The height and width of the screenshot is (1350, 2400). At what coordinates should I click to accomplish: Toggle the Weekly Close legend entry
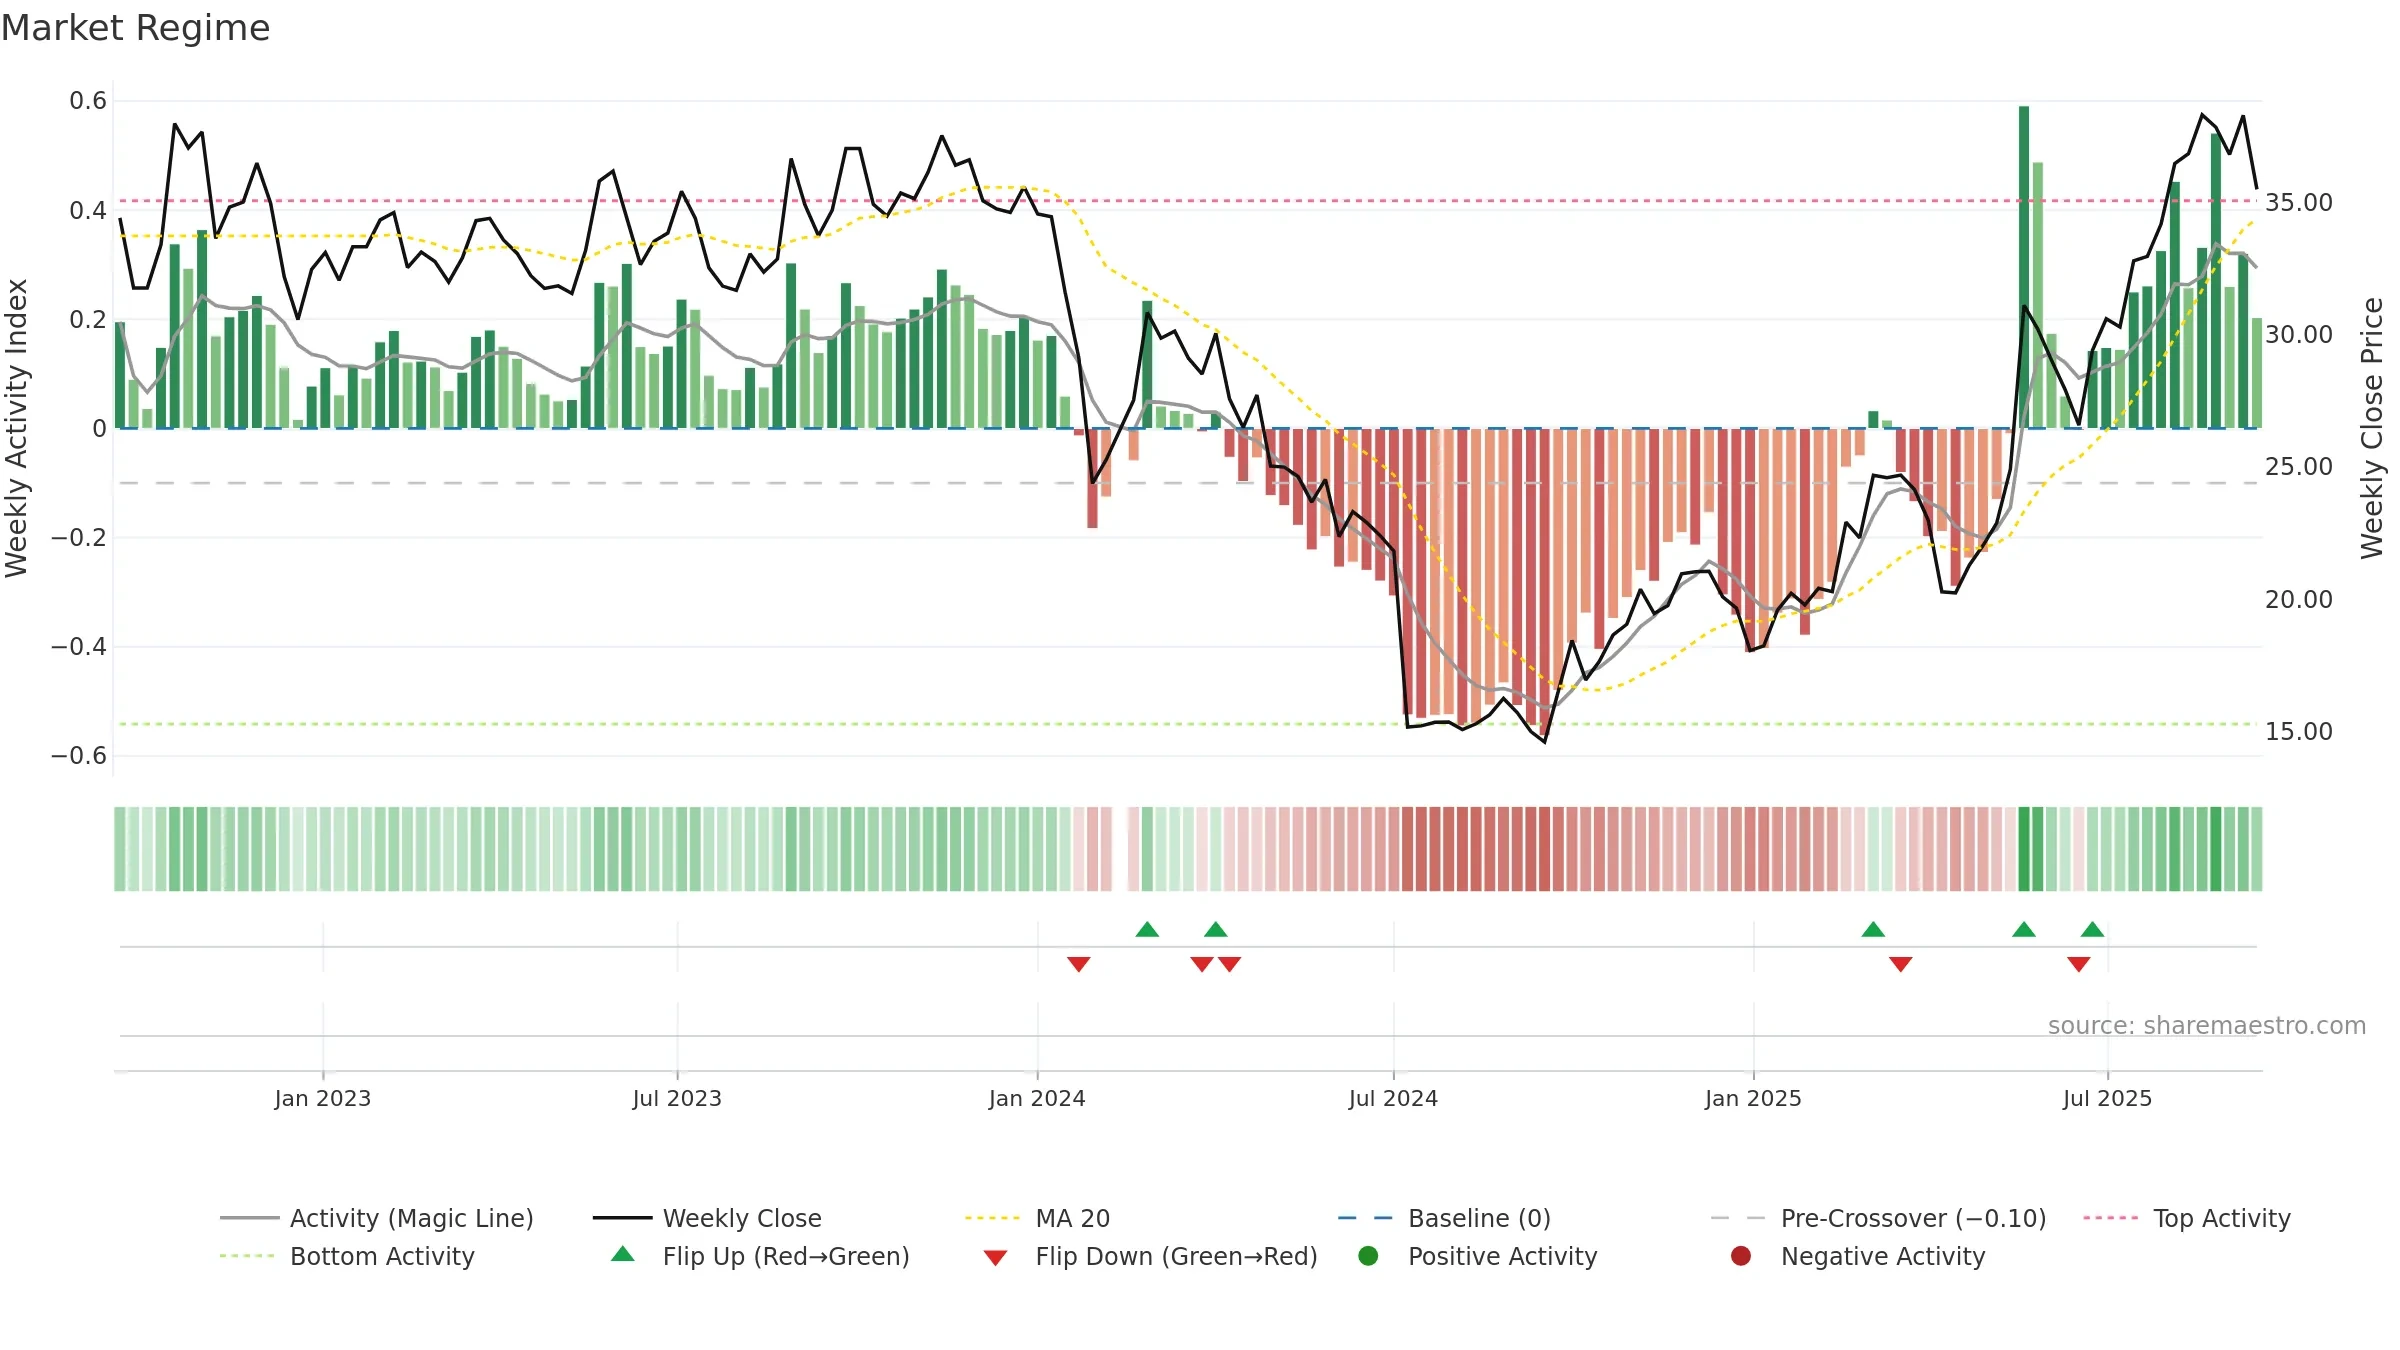tap(707, 1218)
